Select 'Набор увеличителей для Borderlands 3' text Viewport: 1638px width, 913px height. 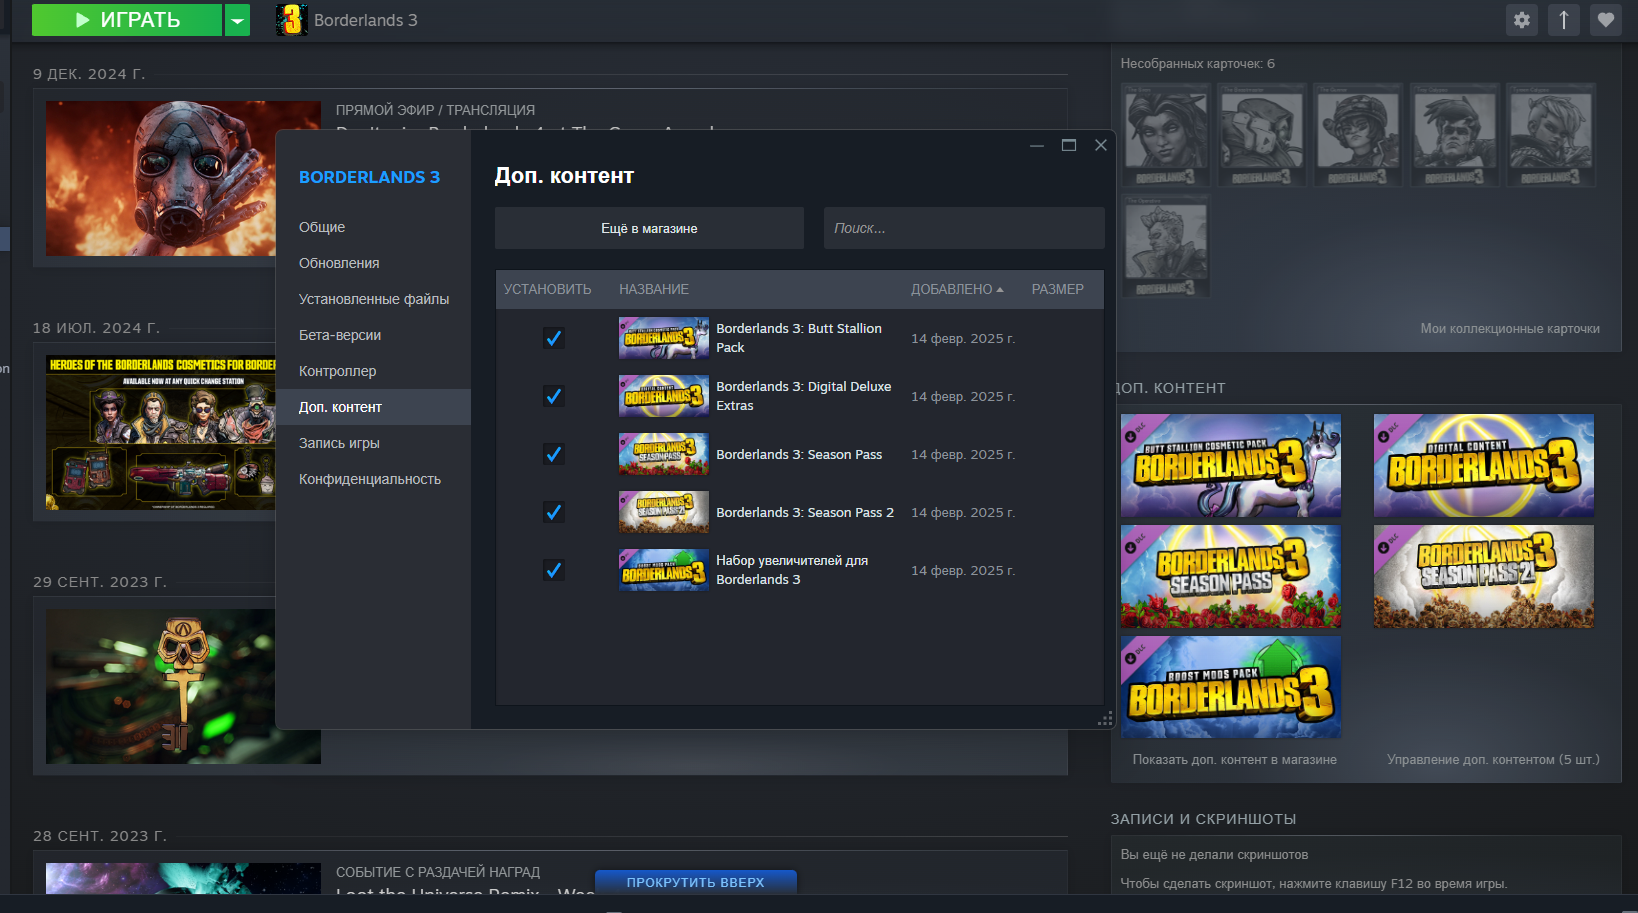point(792,570)
